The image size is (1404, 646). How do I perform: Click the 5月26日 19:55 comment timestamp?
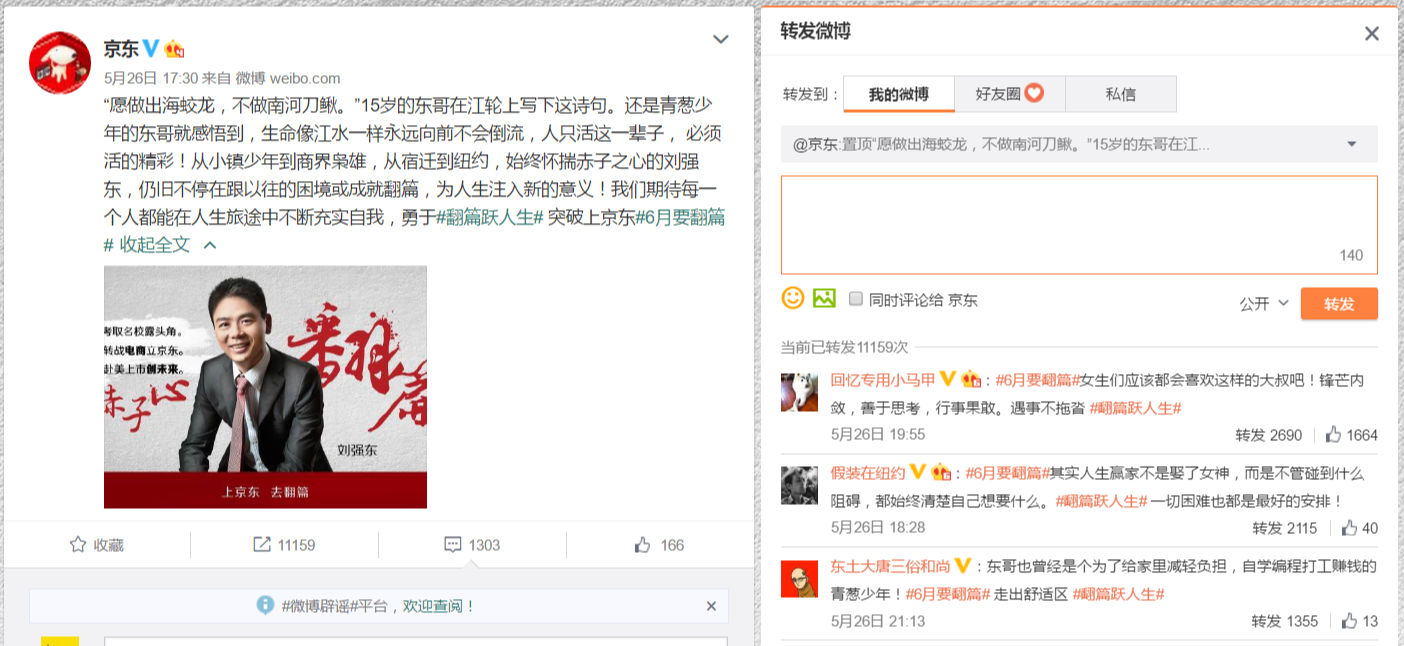tap(878, 435)
